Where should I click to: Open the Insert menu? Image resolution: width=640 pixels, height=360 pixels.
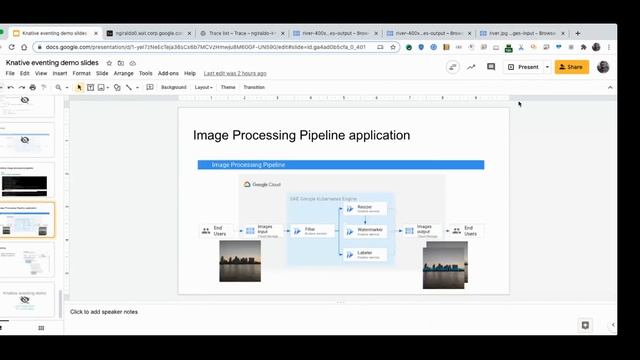pyautogui.click(x=60, y=73)
